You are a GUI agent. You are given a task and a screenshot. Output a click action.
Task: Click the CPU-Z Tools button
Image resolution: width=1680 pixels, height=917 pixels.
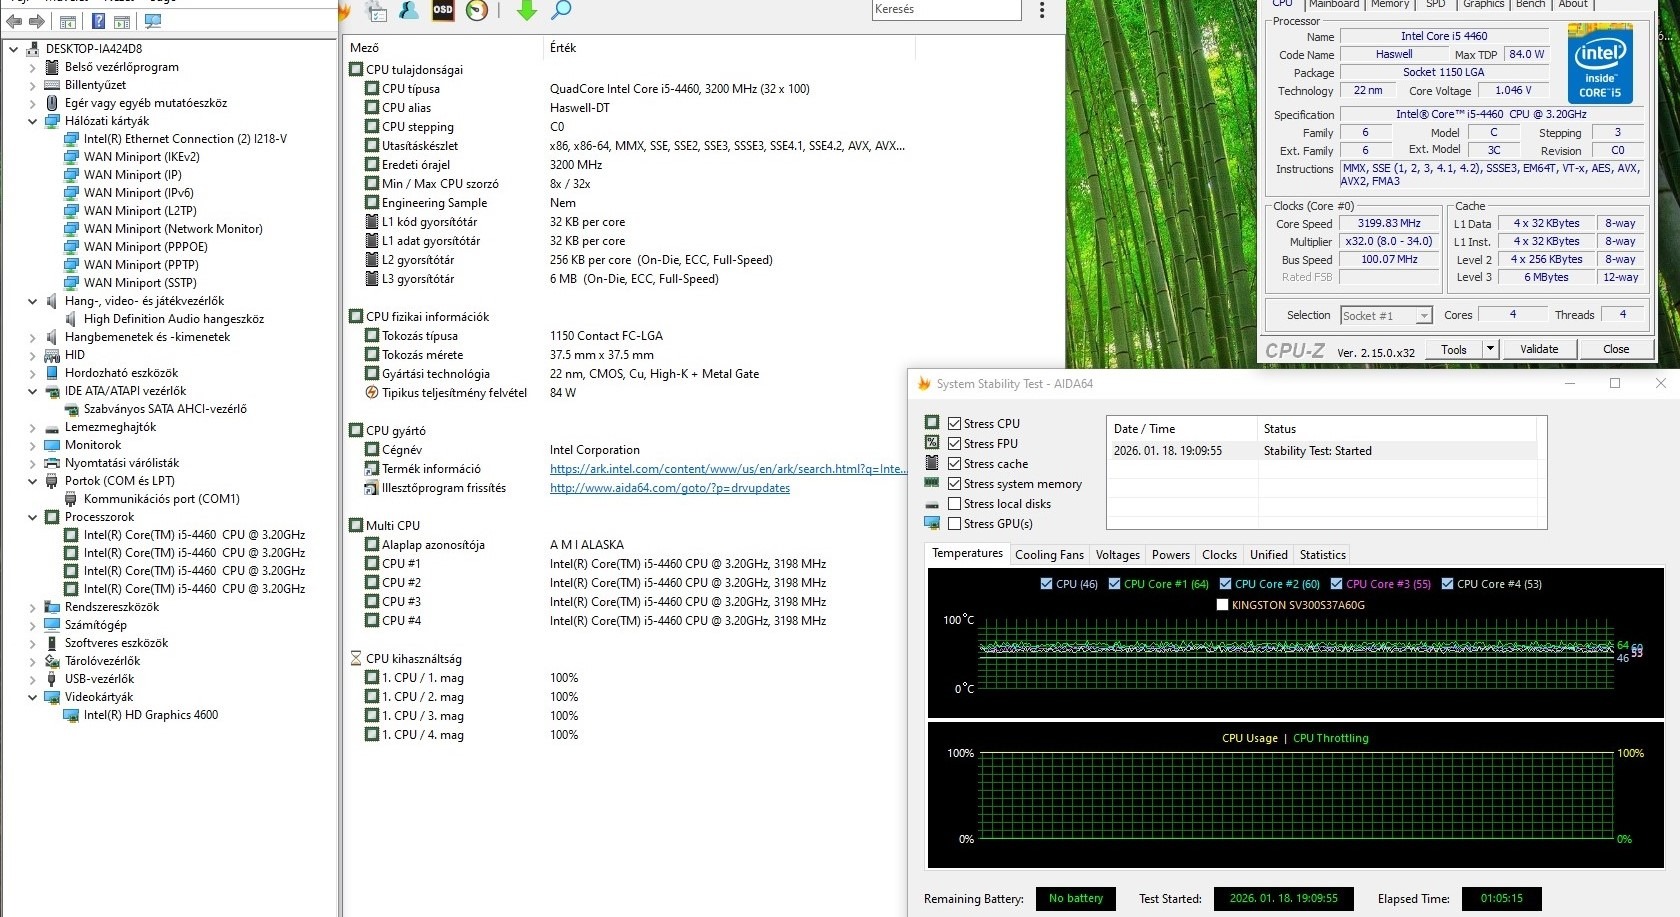click(x=1454, y=349)
